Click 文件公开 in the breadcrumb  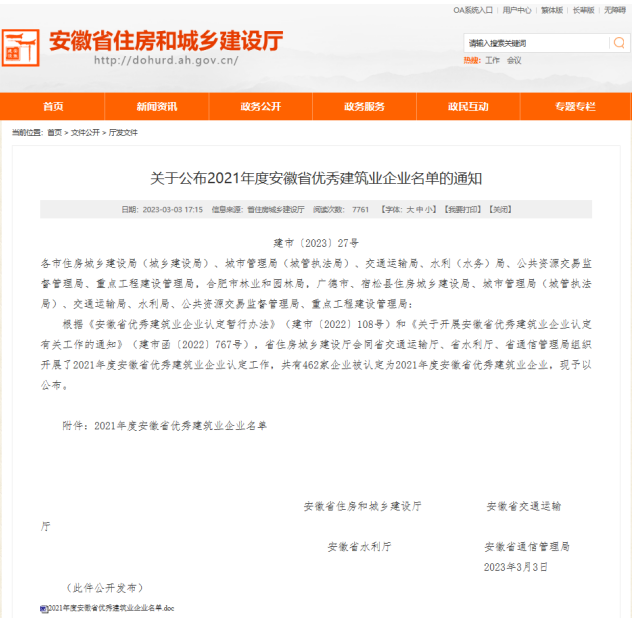pyautogui.click(x=85, y=132)
